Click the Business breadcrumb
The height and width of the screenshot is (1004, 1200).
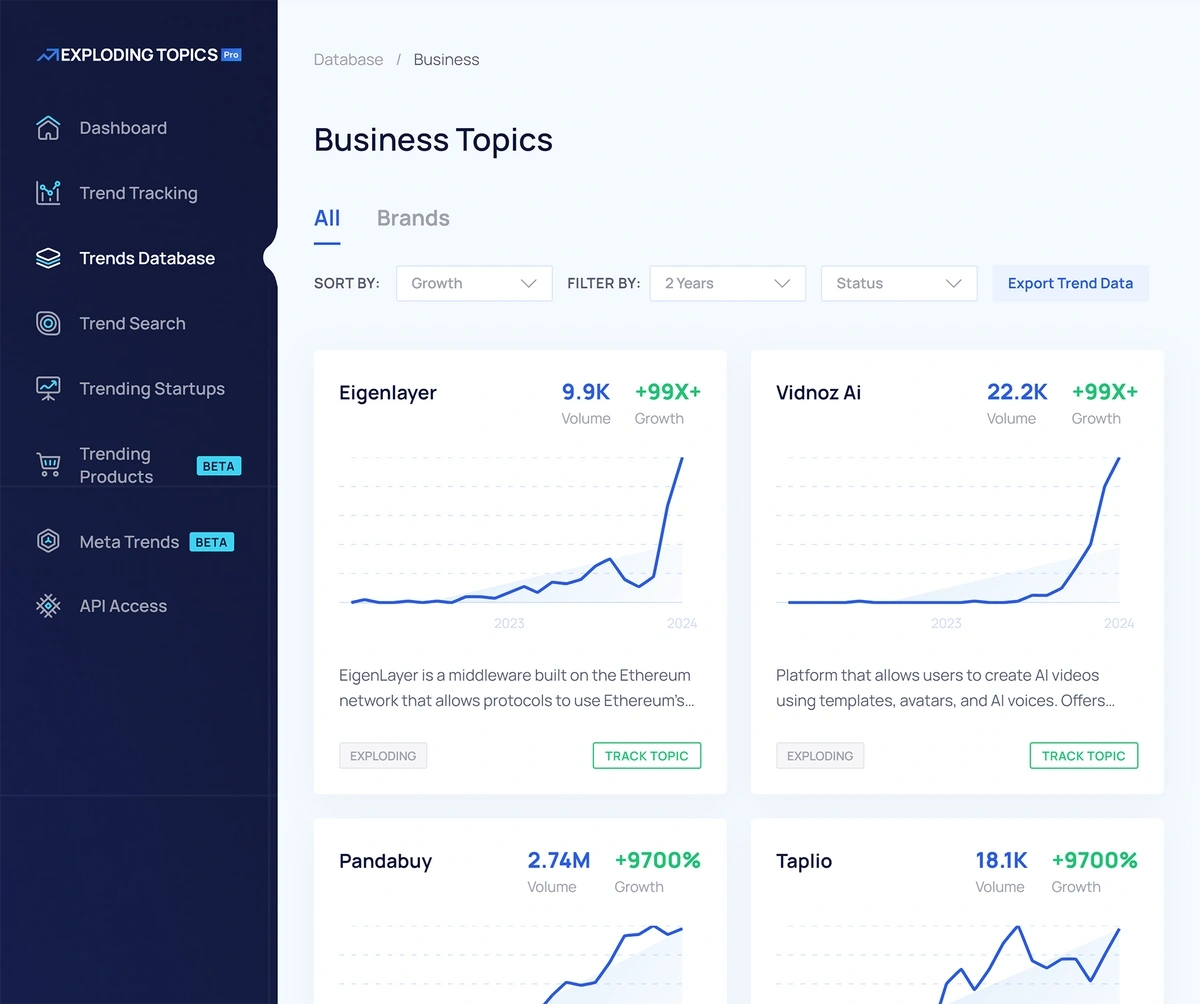click(x=446, y=60)
